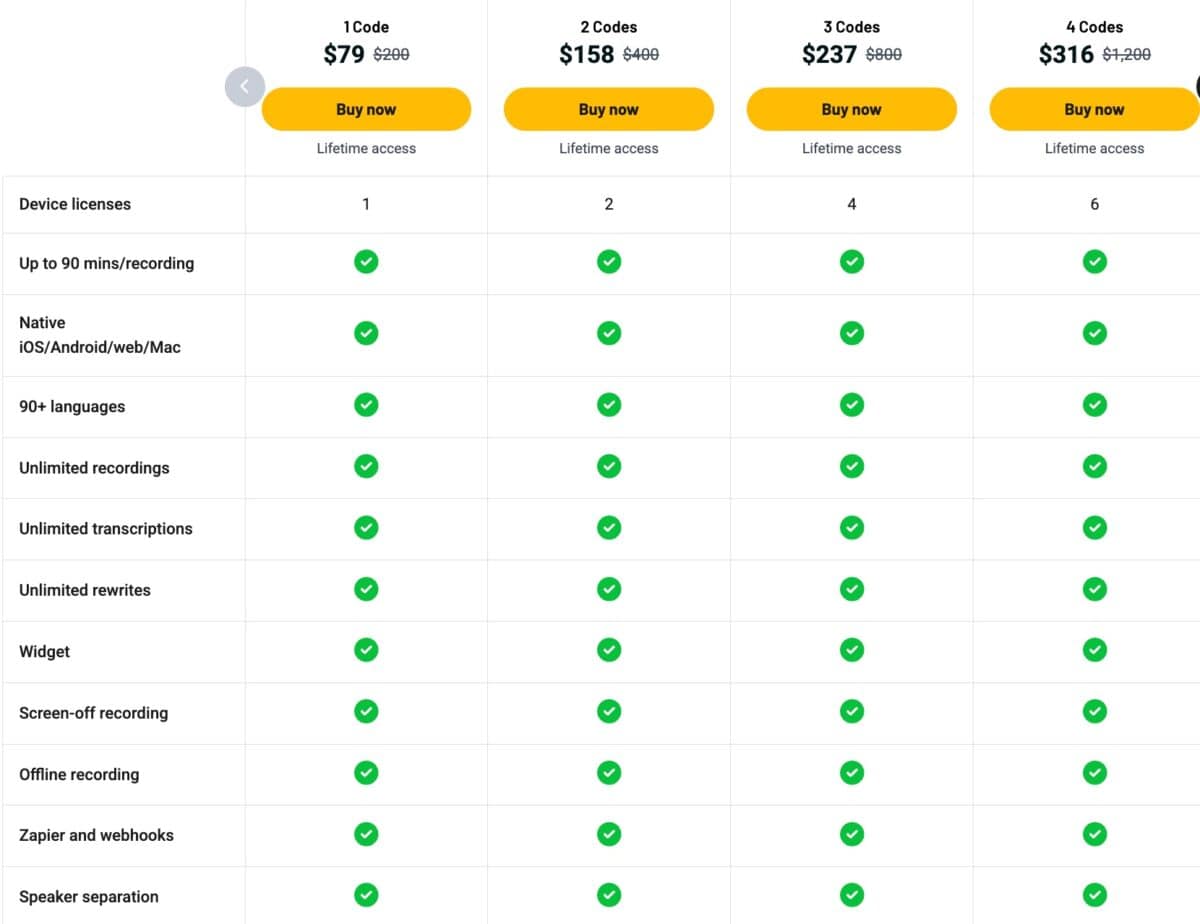Click 4 Codes checkmark for Unlimited transcriptions
This screenshot has height=924, width=1200.
1095,527
